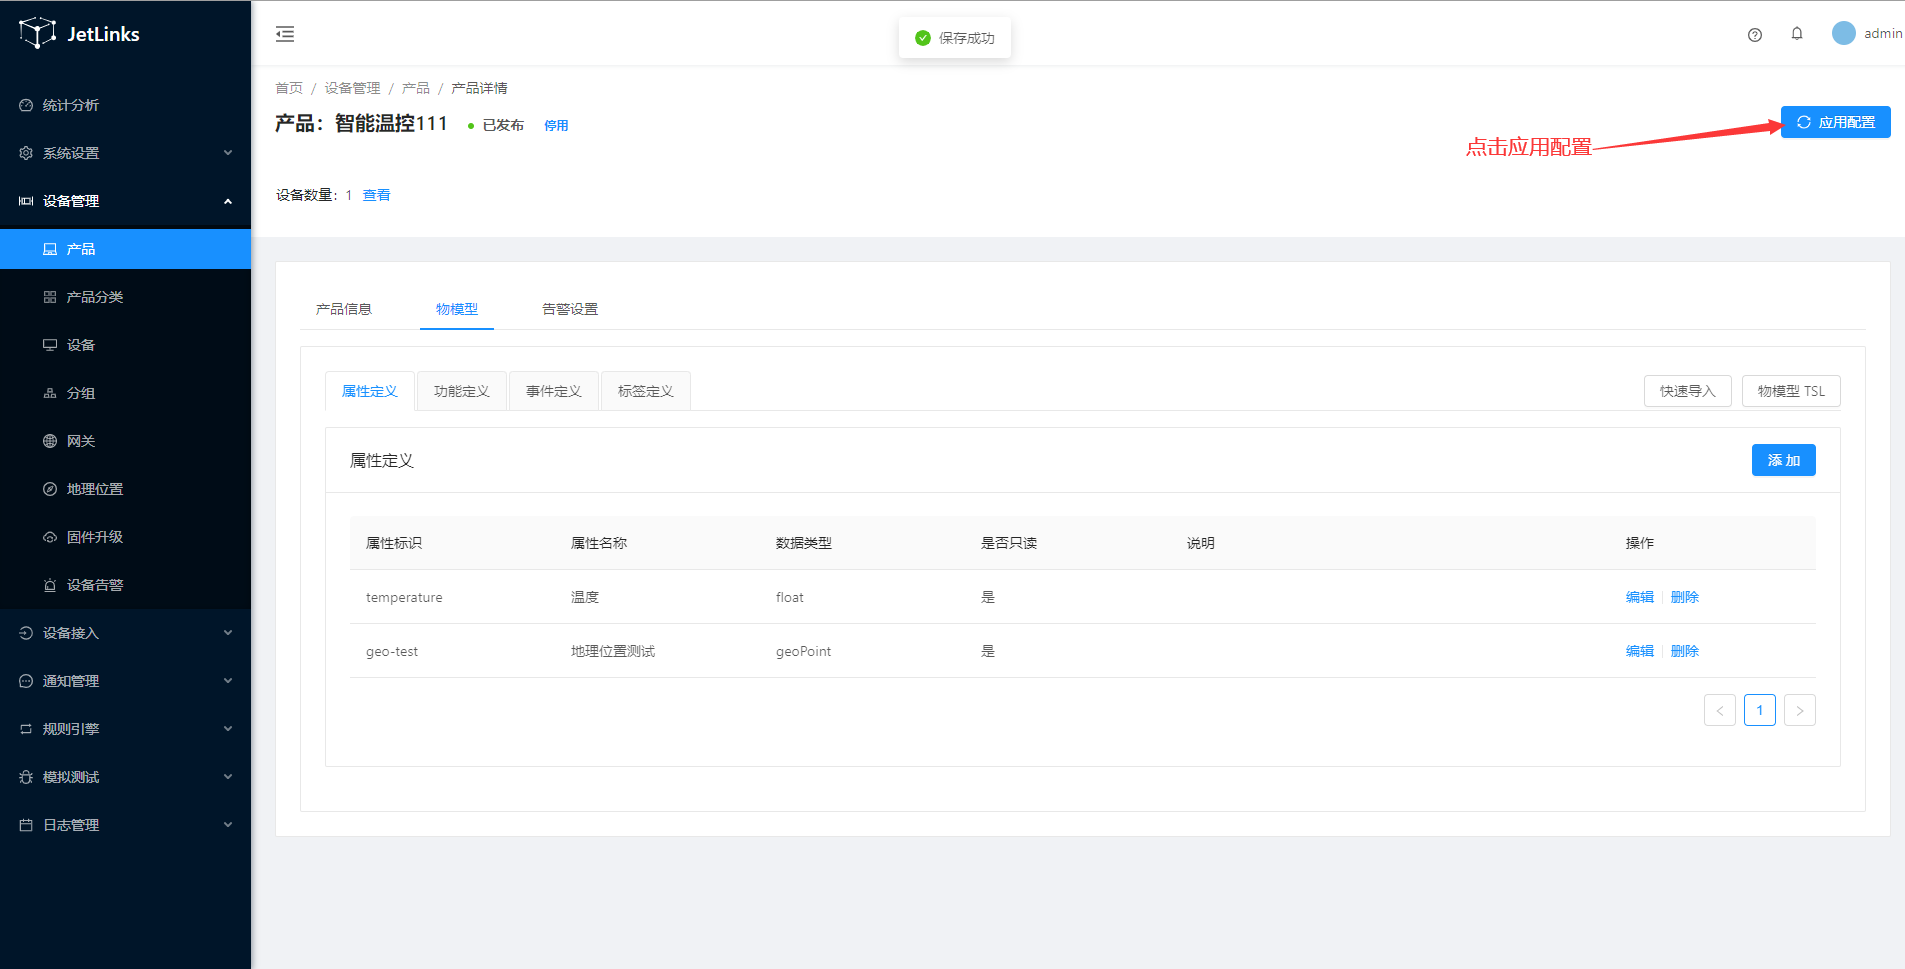Collapse the sidebar with menu fold icon

(x=285, y=34)
